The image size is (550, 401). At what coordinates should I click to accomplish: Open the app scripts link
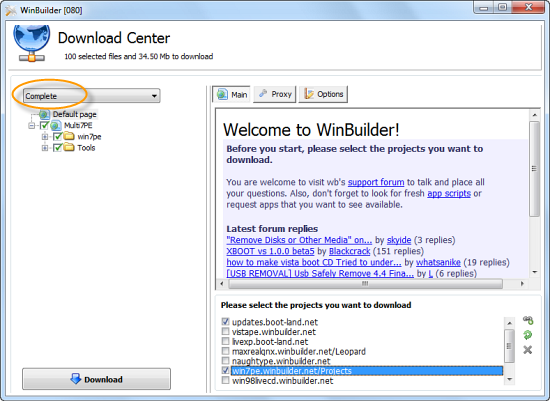point(449,193)
